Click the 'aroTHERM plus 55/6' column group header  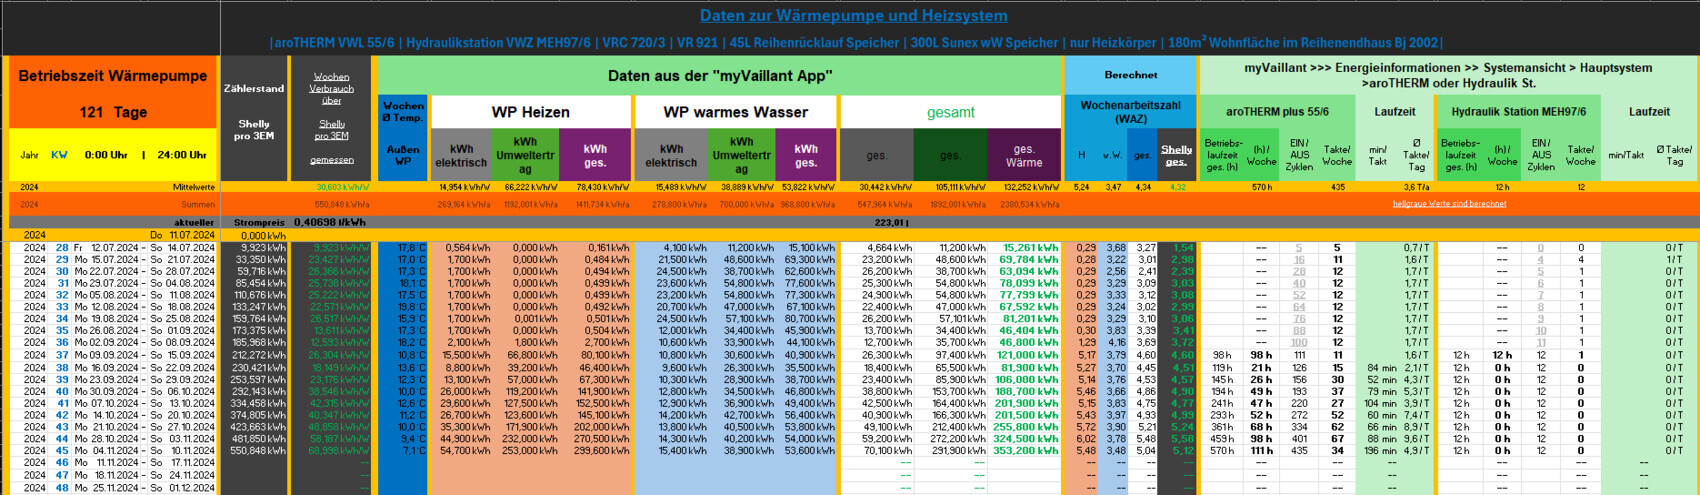tap(1277, 112)
